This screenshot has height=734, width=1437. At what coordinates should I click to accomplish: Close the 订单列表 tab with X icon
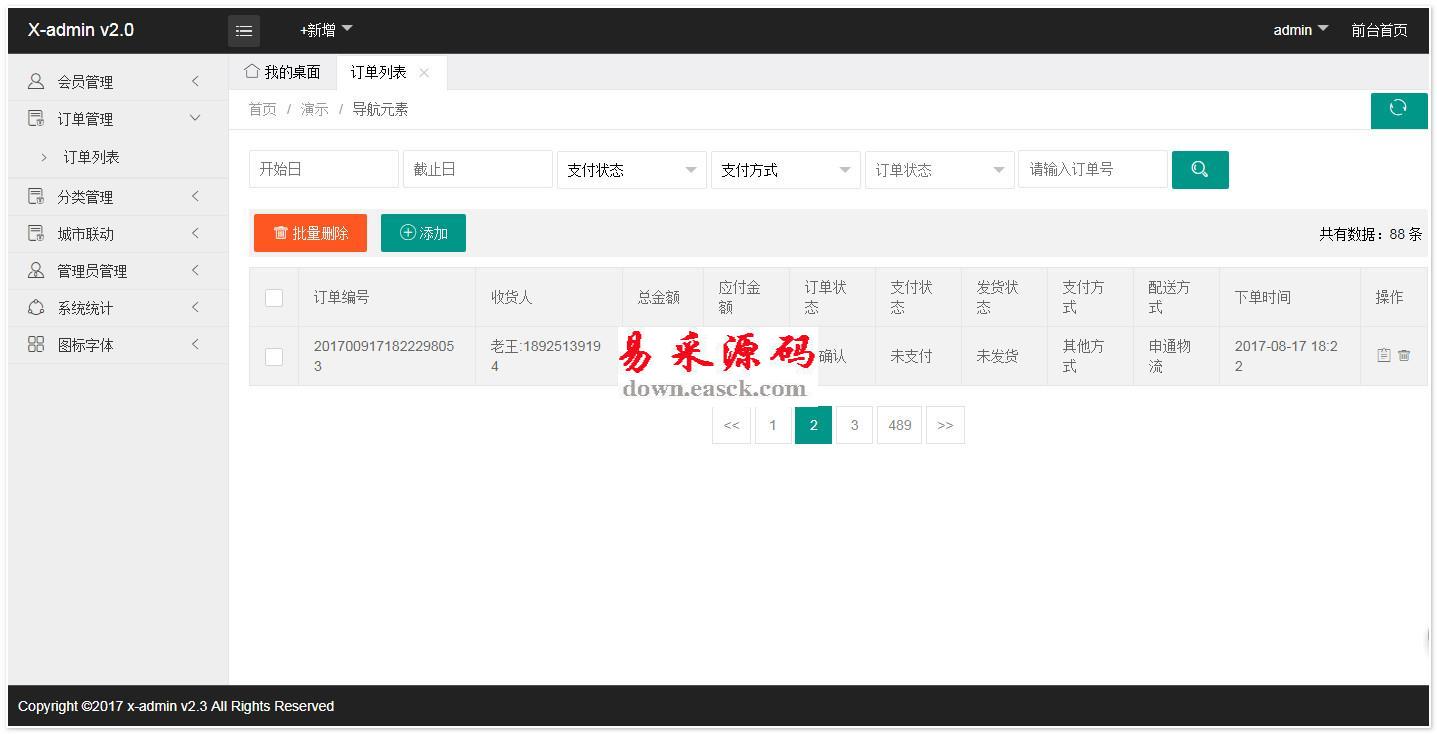click(x=424, y=72)
